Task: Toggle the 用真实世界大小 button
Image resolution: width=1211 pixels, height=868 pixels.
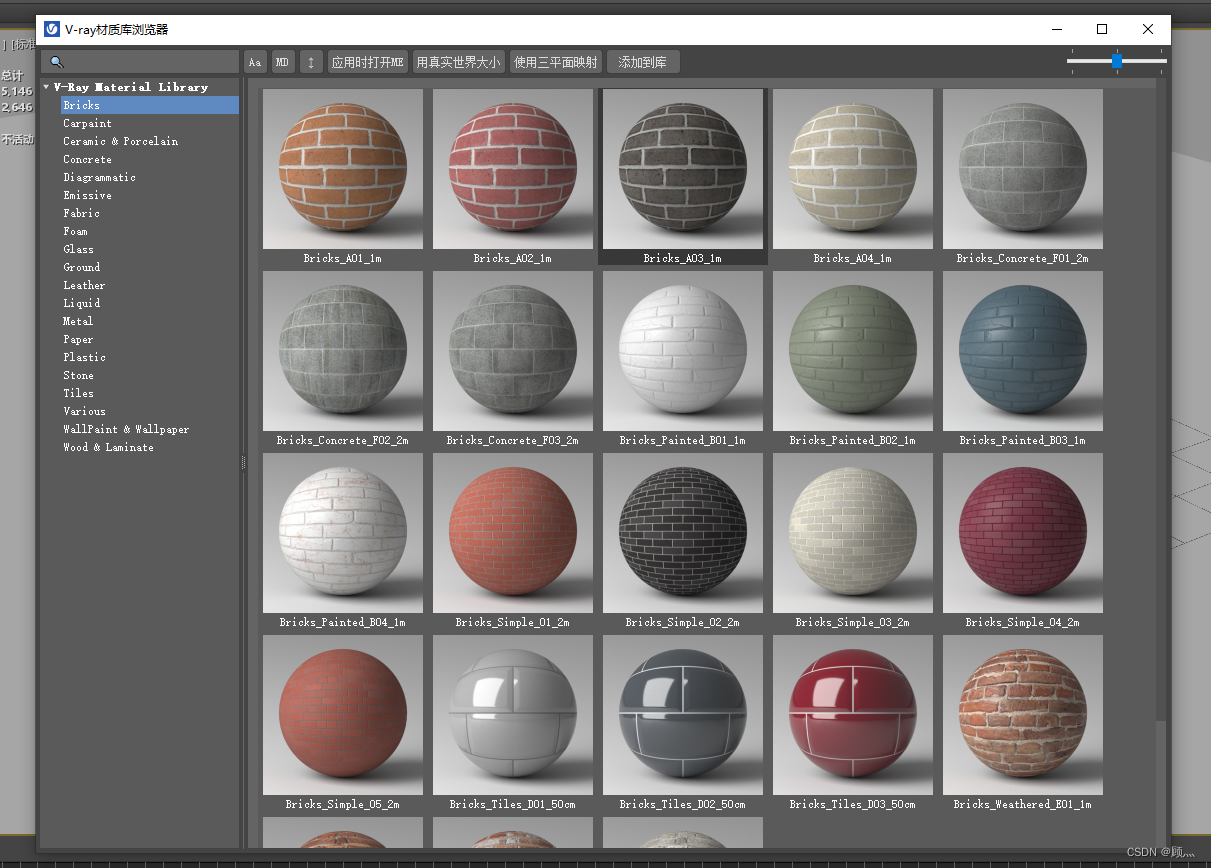Action: pyautogui.click(x=458, y=62)
